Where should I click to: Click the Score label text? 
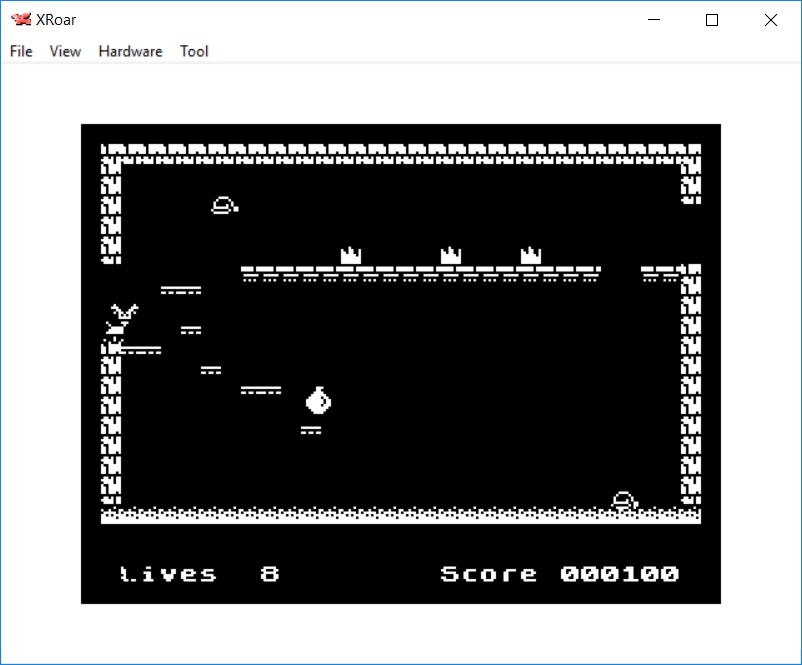(488, 574)
